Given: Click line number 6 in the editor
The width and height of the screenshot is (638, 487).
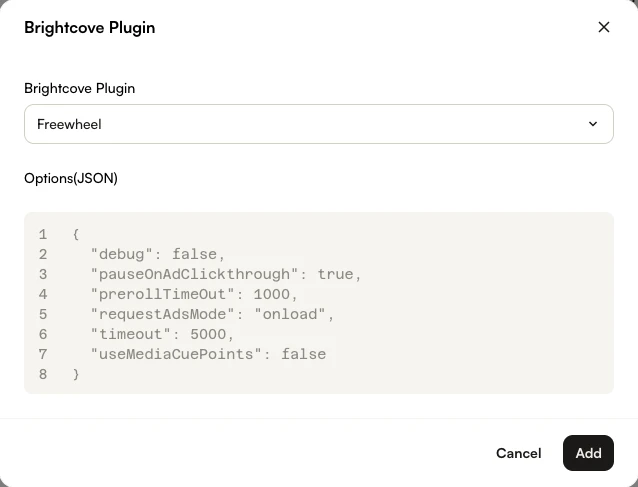Looking at the screenshot, I should click(x=43, y=334).
